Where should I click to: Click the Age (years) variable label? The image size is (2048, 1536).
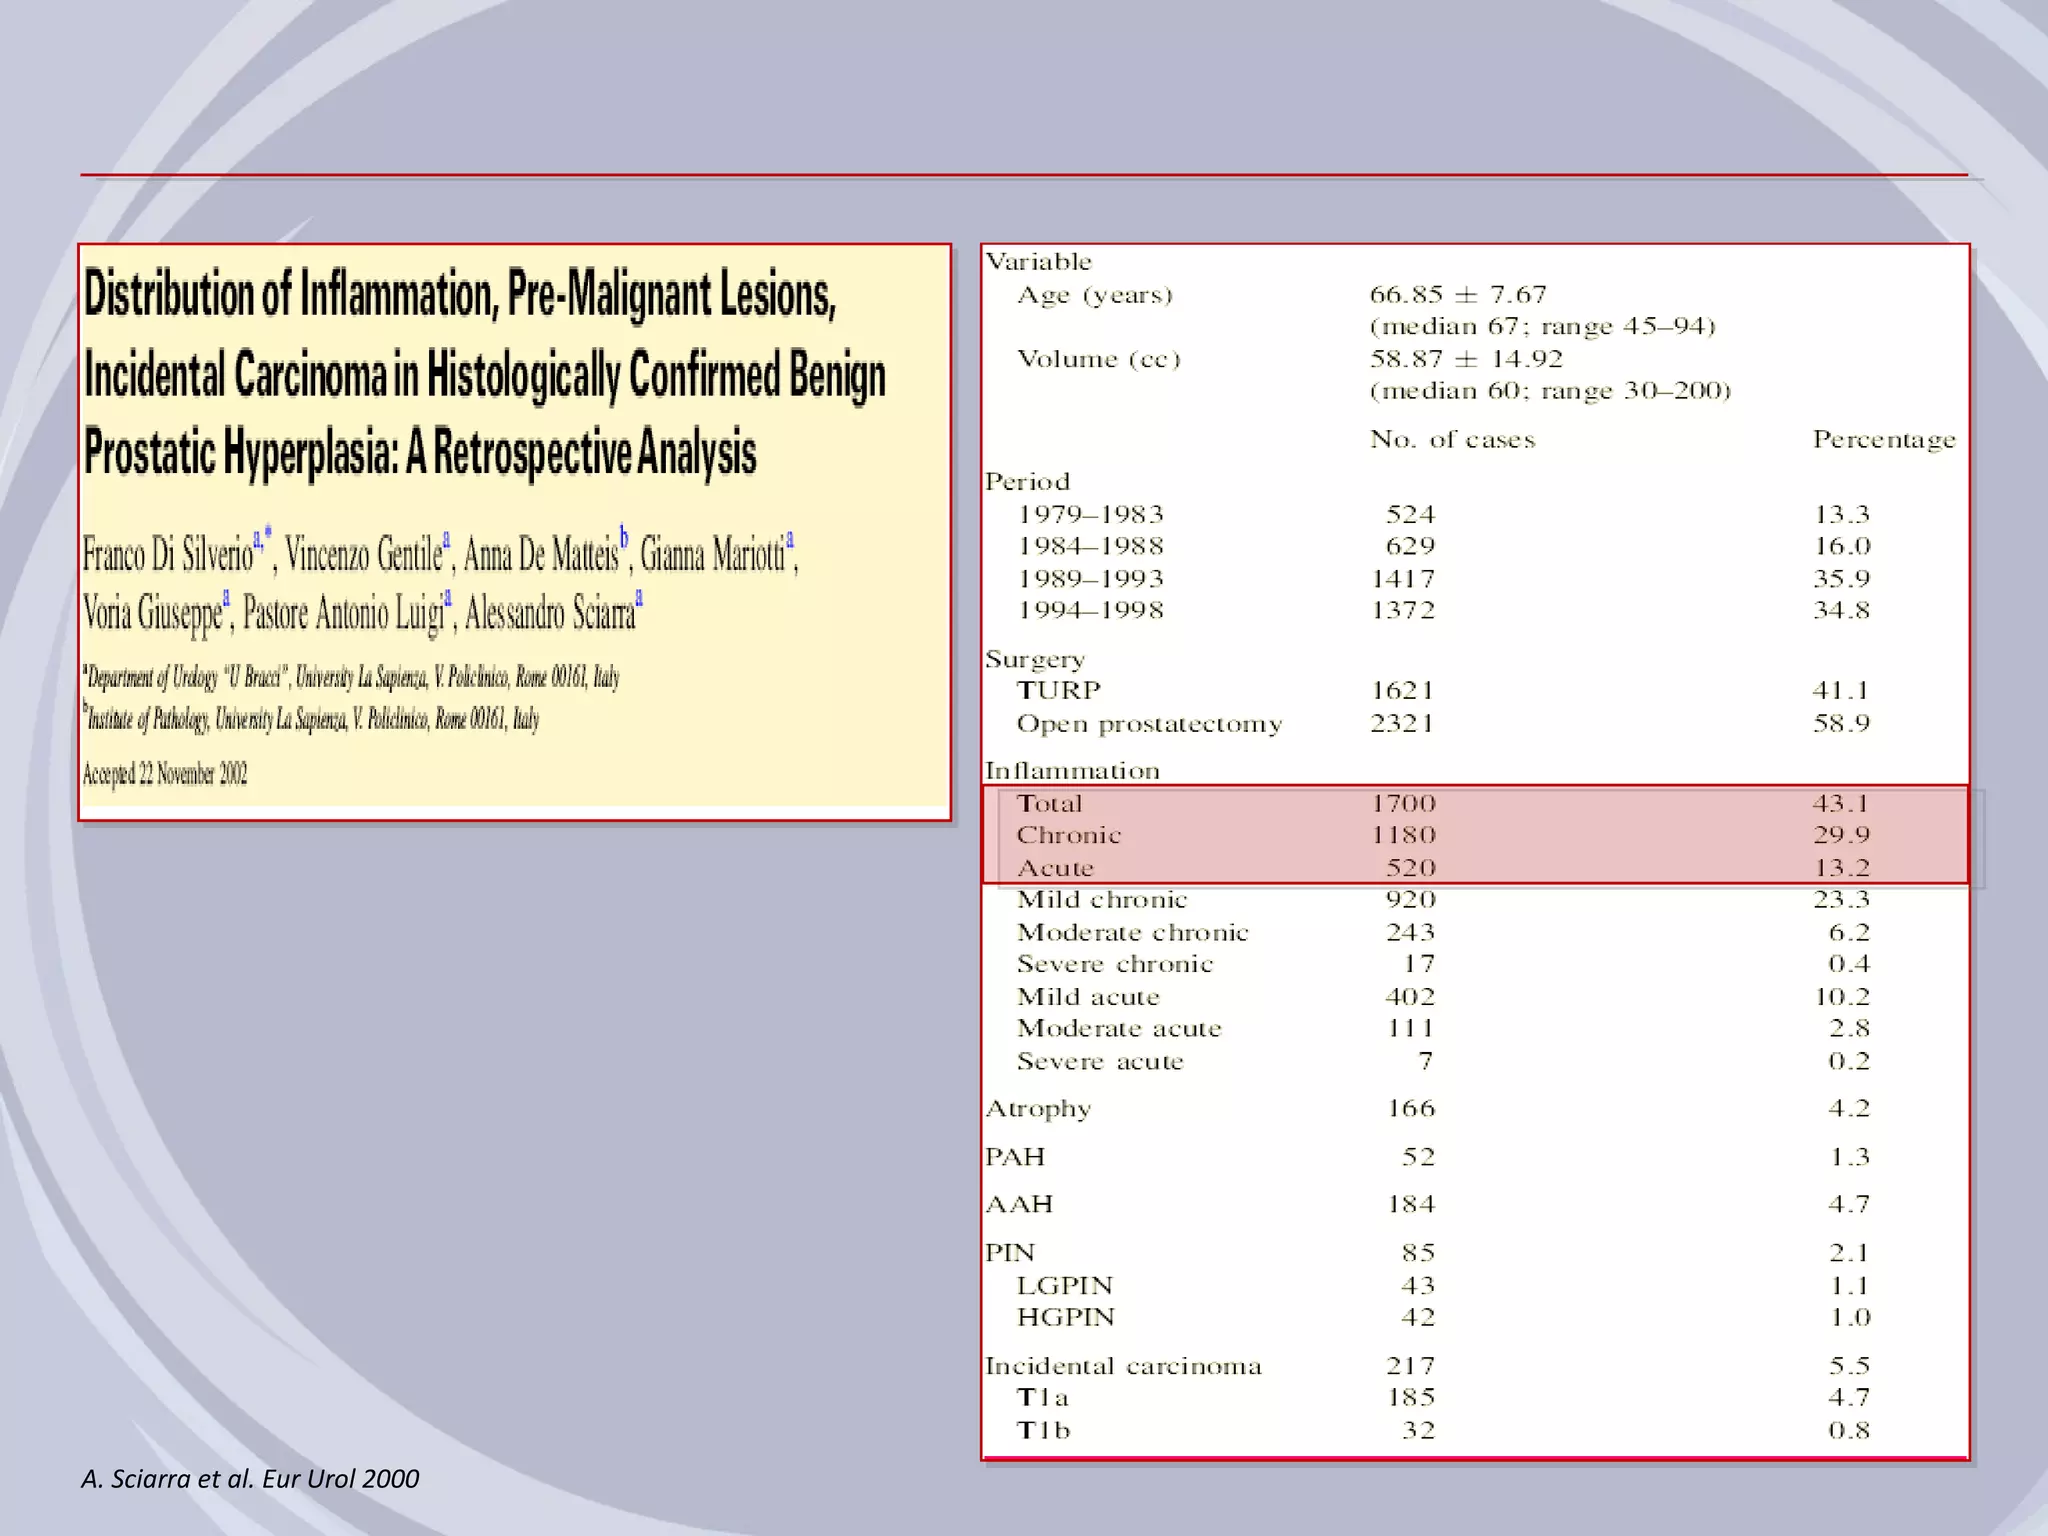[1094, 295]
